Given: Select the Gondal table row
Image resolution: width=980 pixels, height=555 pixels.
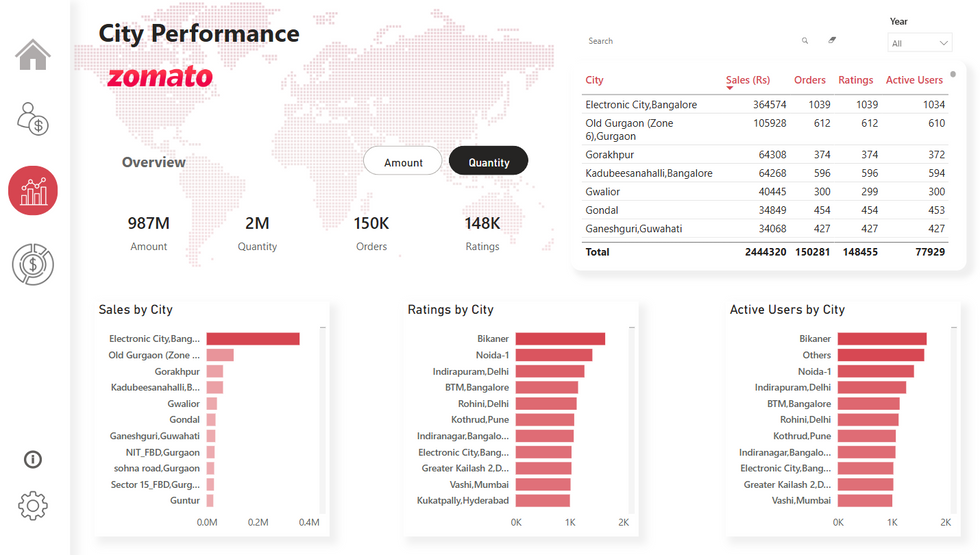Looking at the screenshot, I should (x=765, y=210).
